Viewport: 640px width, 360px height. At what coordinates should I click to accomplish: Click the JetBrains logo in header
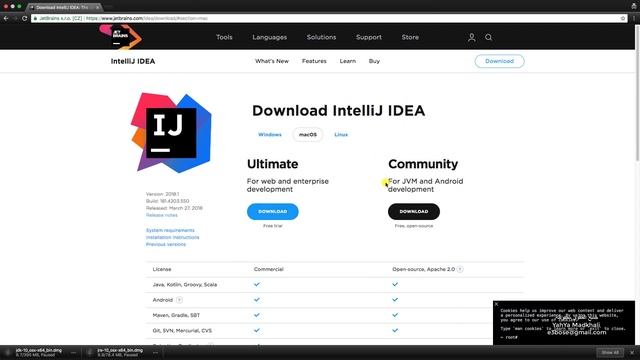coord(120,37)
